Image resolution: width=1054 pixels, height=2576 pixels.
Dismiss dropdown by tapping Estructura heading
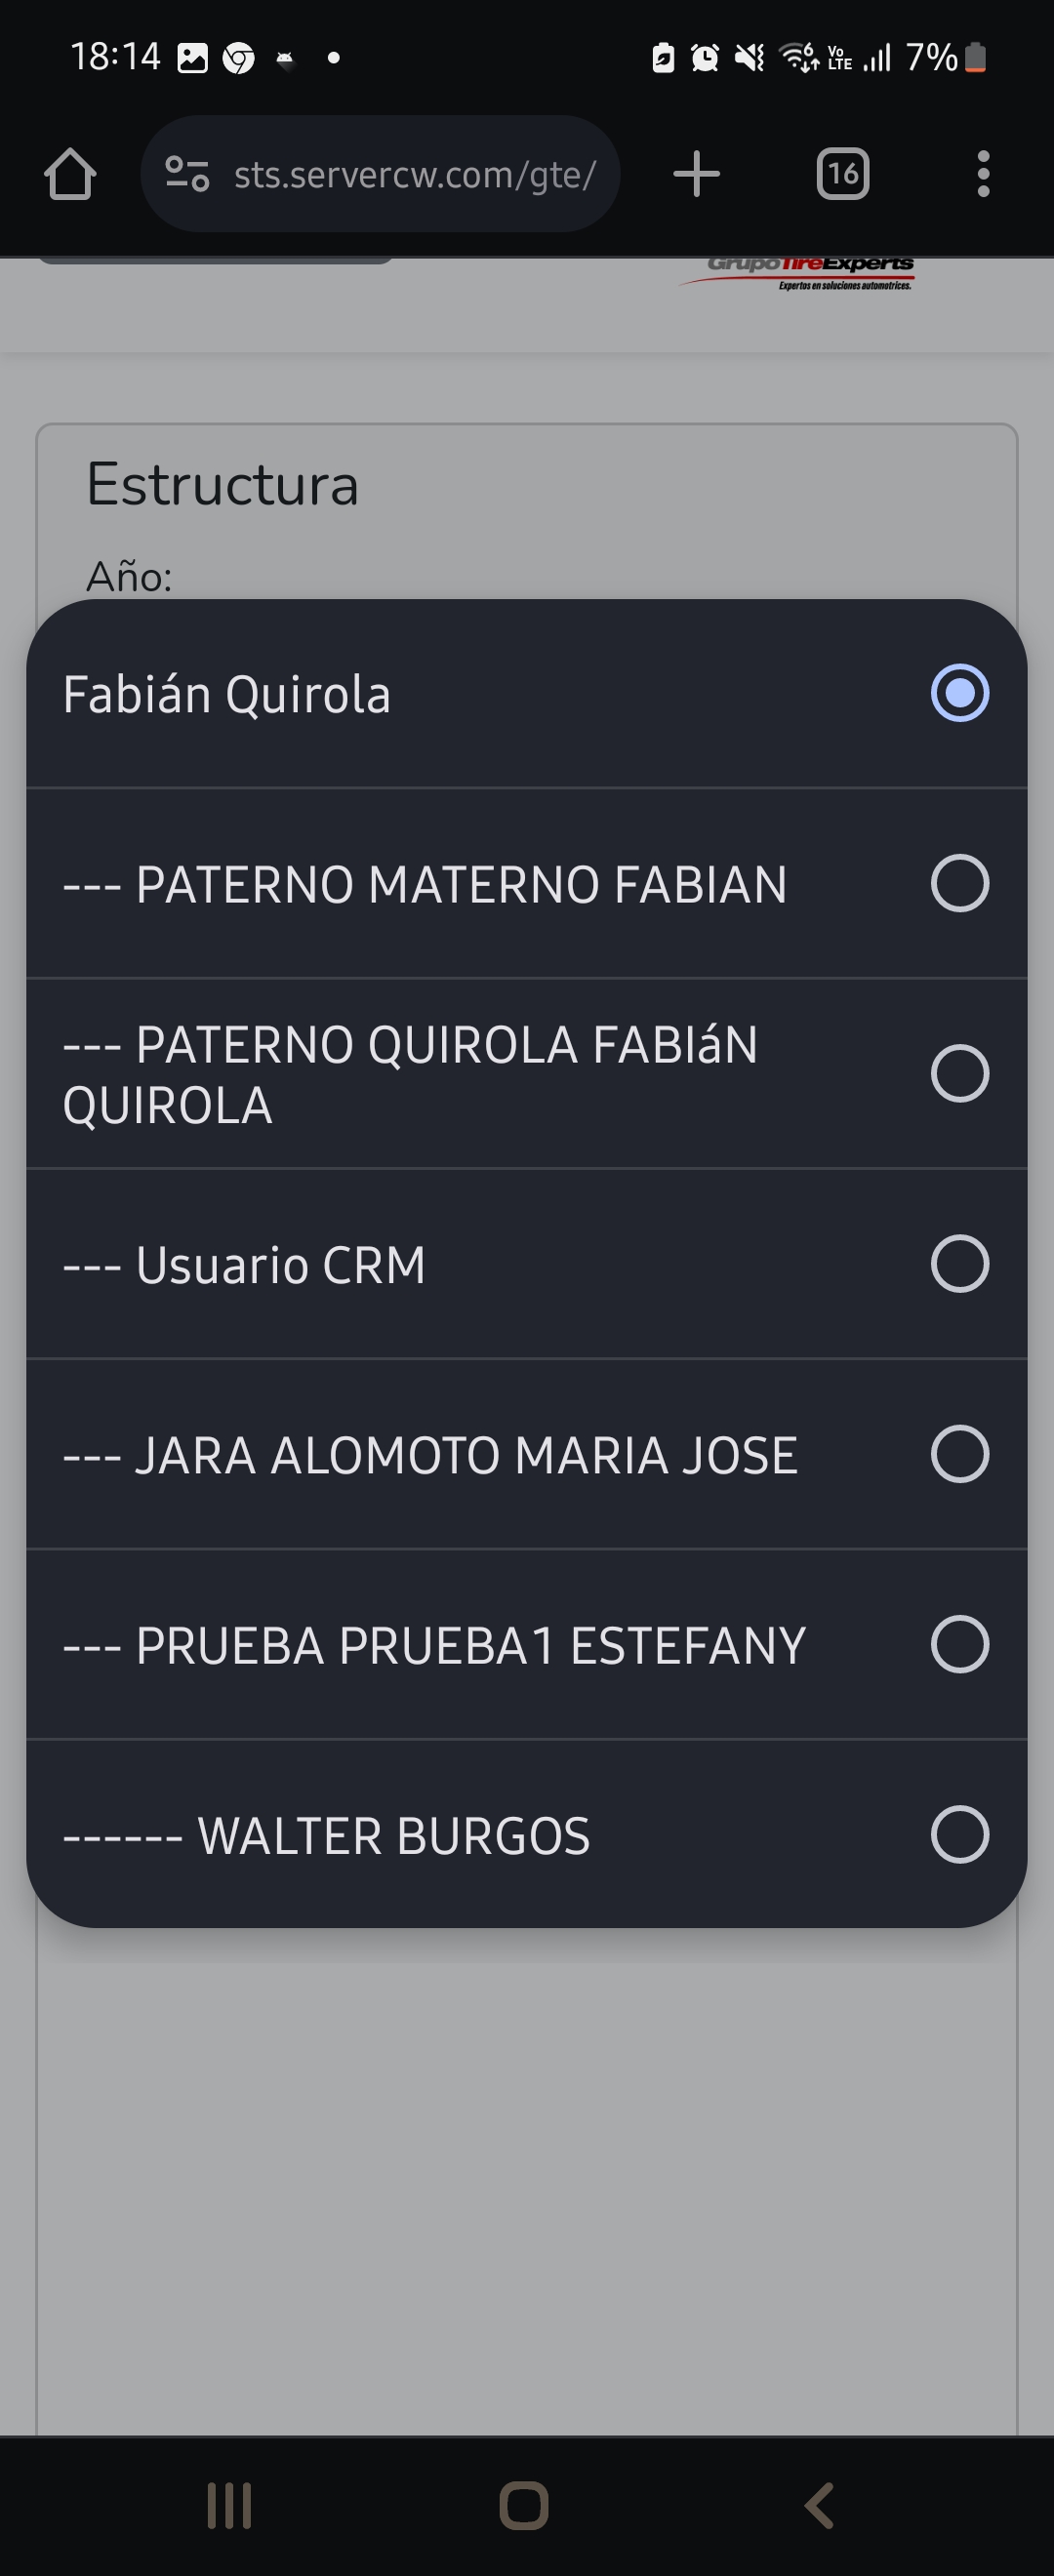[222, 485]
